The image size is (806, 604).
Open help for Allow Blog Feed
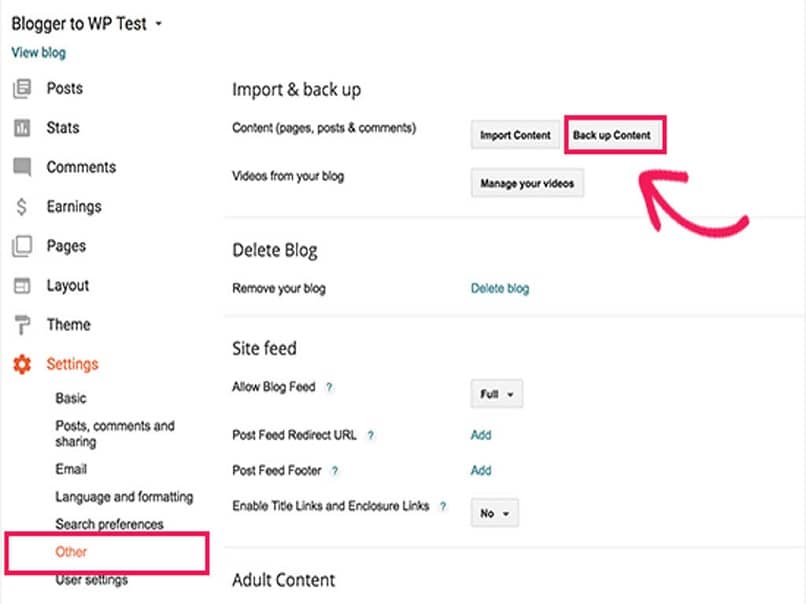329,387
